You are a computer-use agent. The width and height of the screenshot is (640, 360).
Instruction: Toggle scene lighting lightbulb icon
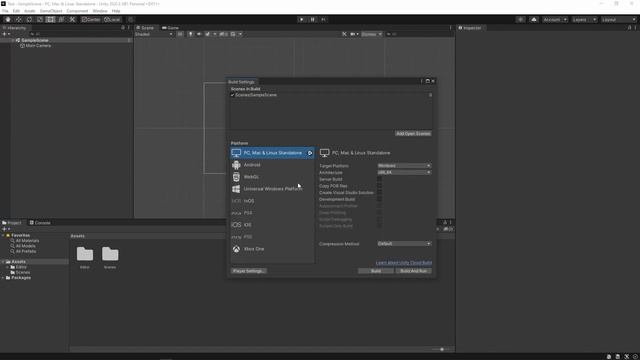(190, 34)
